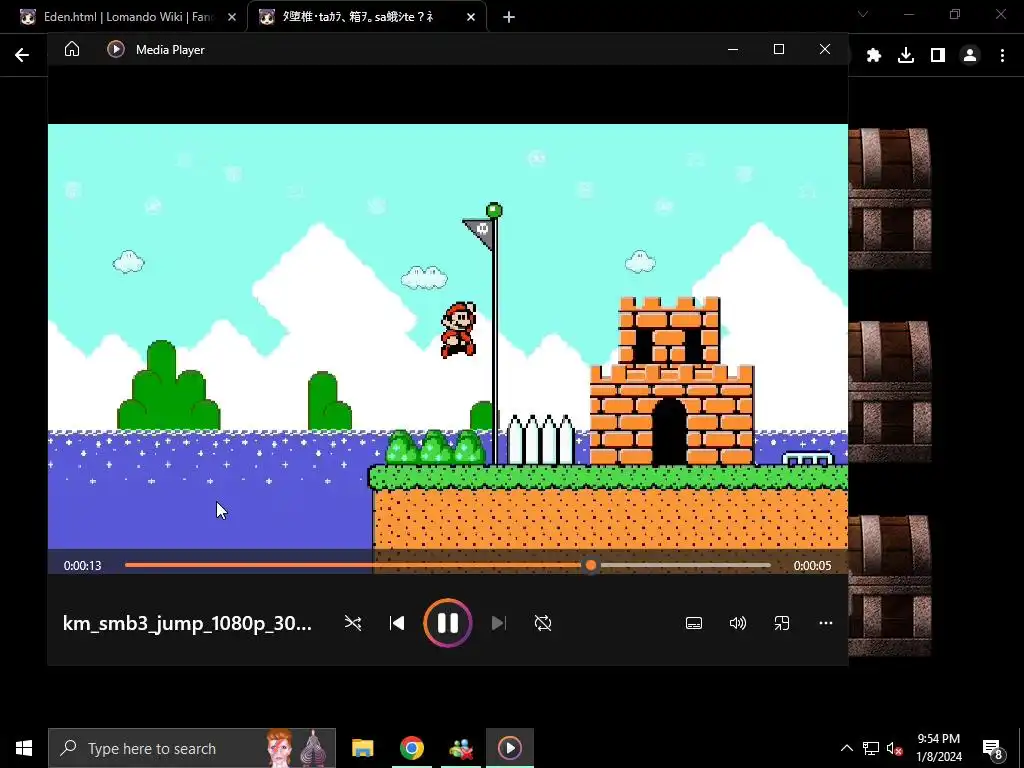Skip to next track in Media Player

click(x=498, y=623)
